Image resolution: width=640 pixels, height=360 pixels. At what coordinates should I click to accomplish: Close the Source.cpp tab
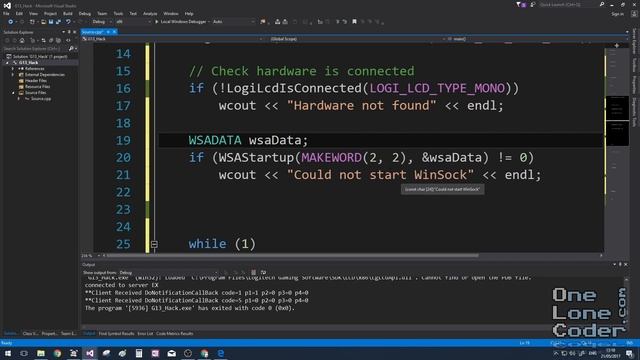(115, 32)
